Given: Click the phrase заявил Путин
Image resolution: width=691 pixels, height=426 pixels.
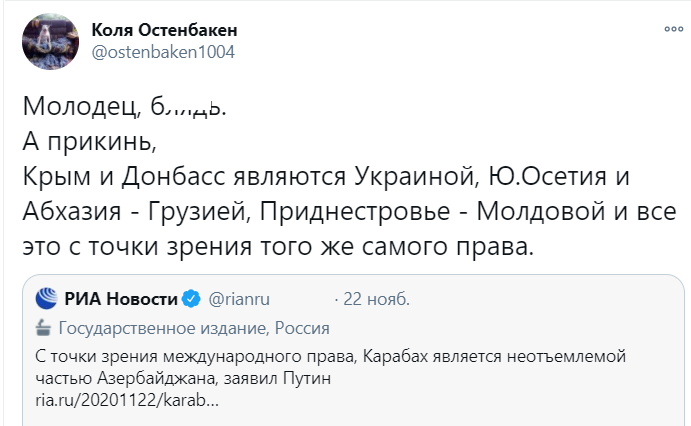Looking at the screenshot, I should coord(277,378).
